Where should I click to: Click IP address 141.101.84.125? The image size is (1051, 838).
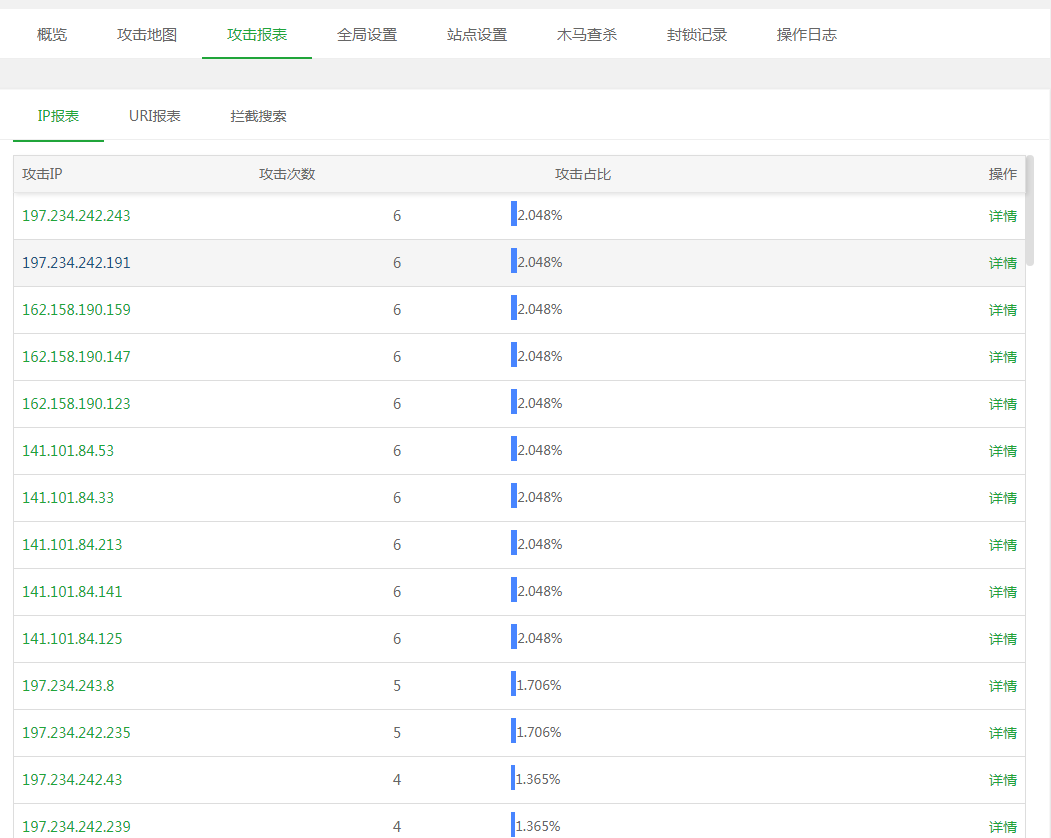point(72,638)
